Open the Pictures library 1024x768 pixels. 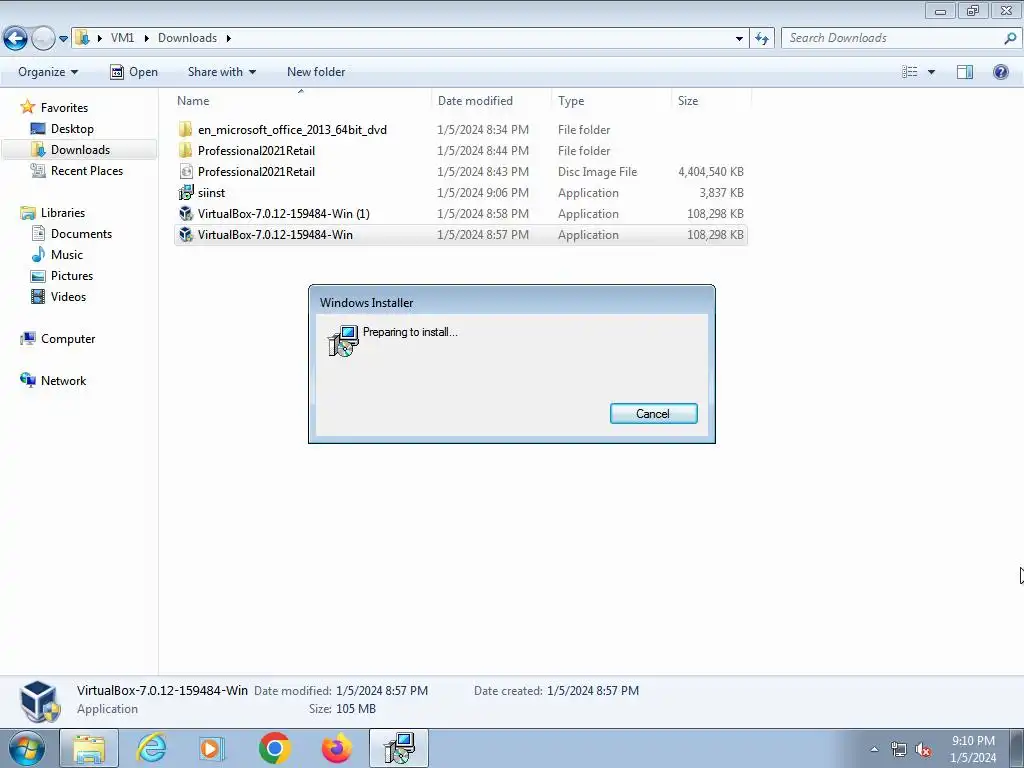(x=72, y=276)
